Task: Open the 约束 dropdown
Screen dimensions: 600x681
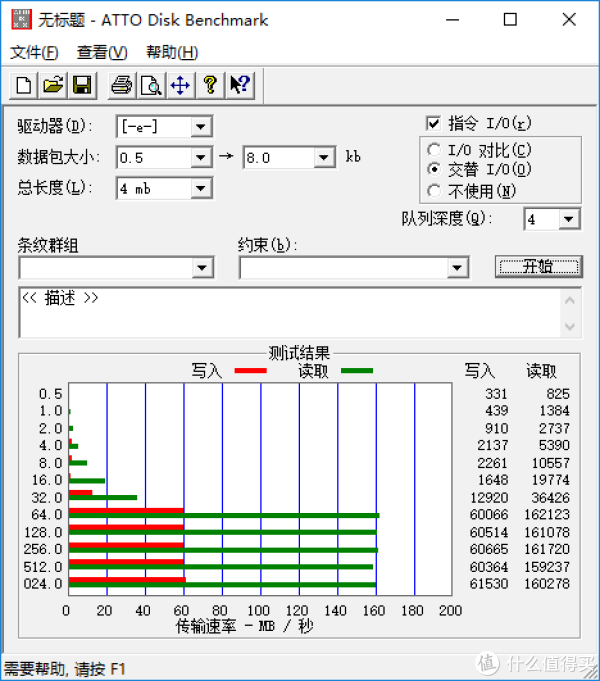Action: coord(457,268)
